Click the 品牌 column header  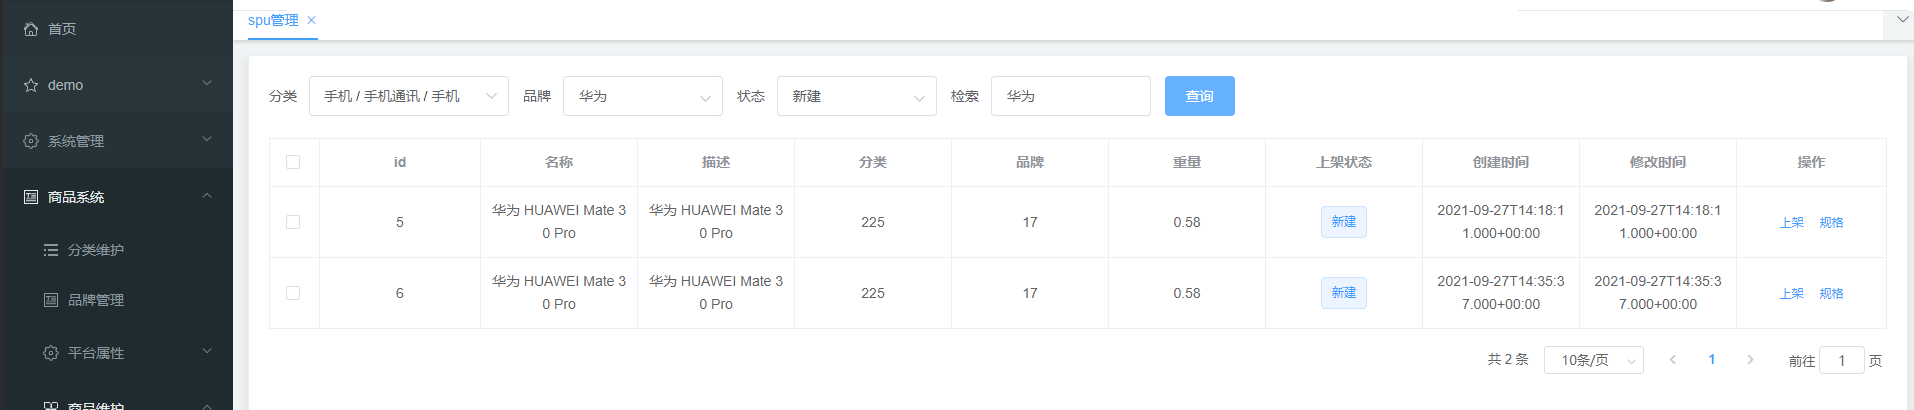[x=1030, y=162]
